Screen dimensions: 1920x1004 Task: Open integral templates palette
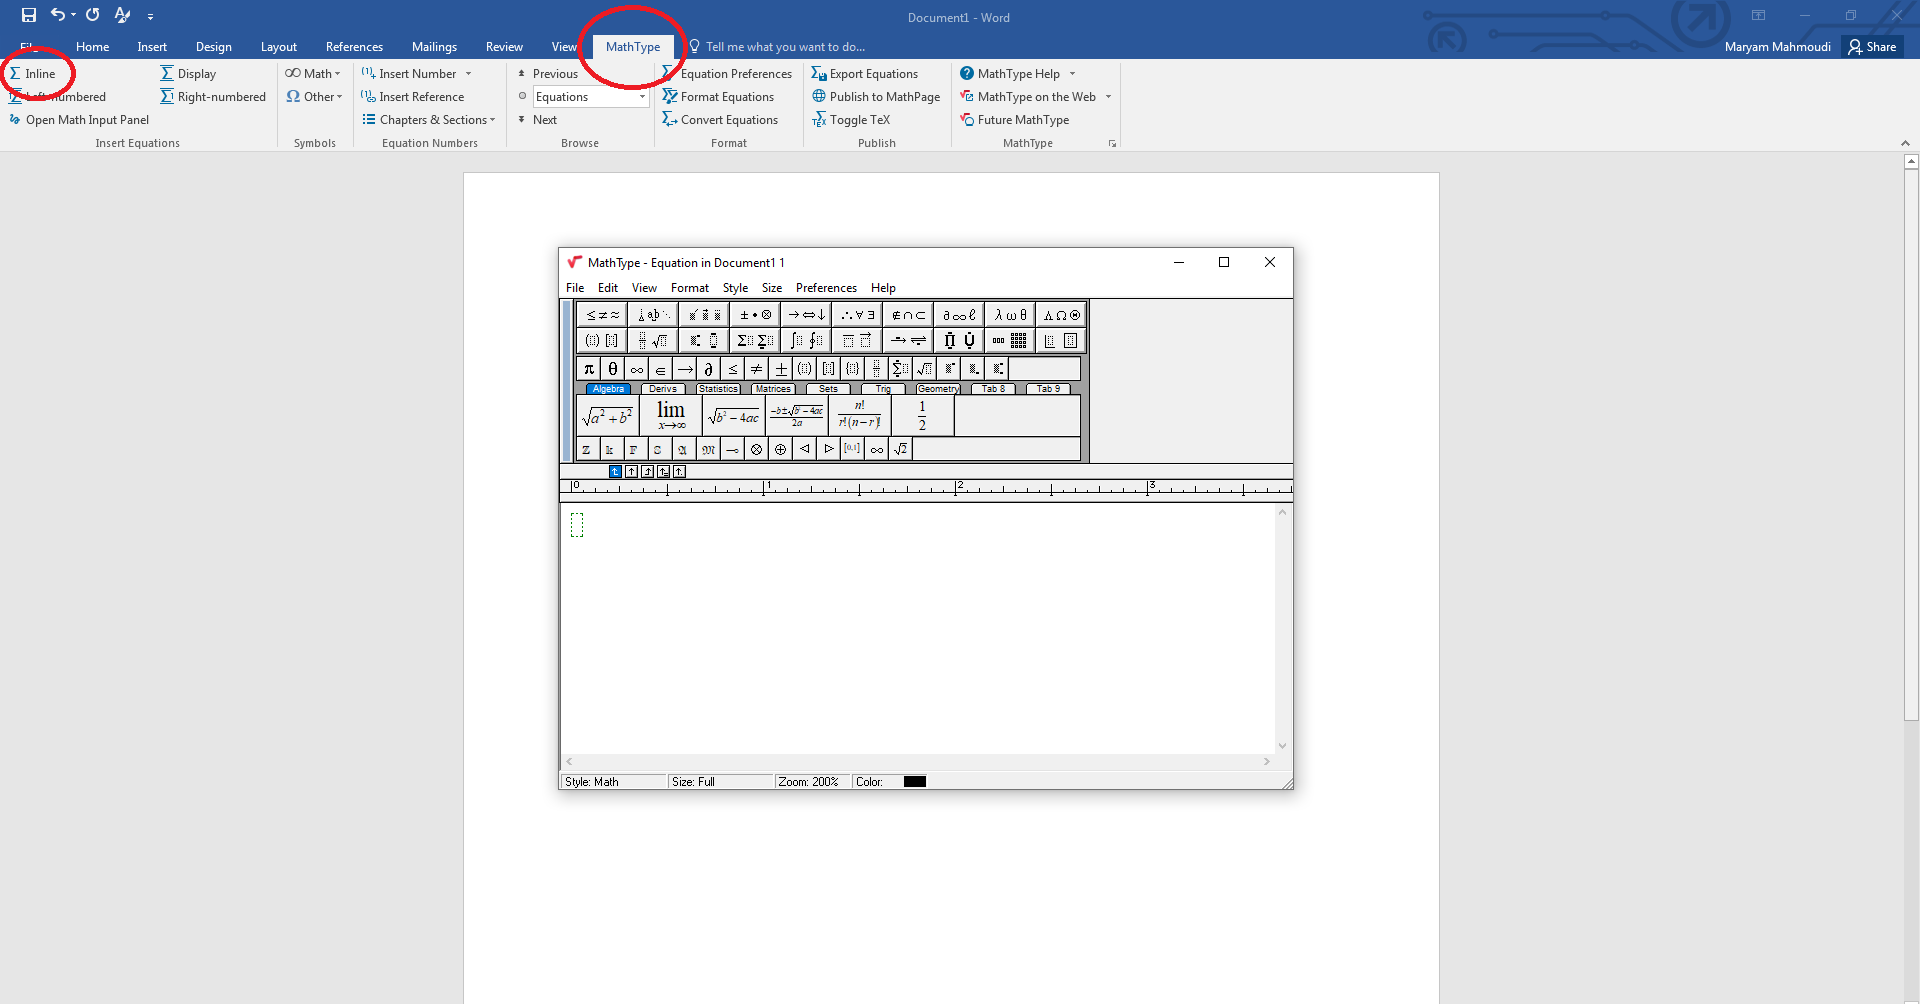coord(806,341)
